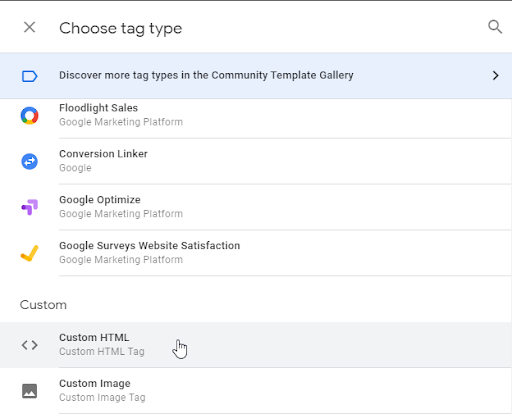
Task: Click the Custom Image picture icon
Action: 29,391
